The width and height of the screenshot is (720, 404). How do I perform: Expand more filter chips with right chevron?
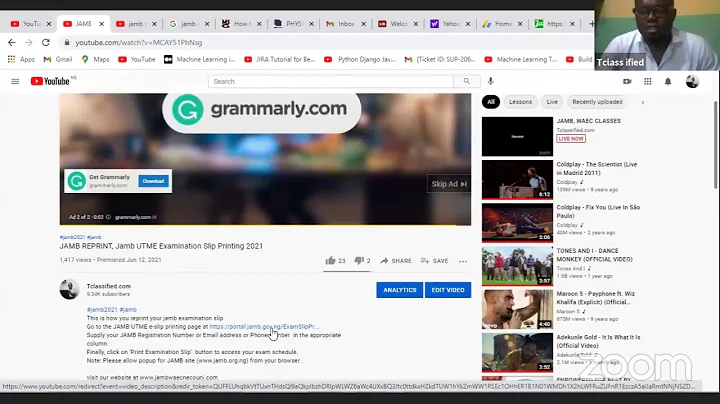642,102
